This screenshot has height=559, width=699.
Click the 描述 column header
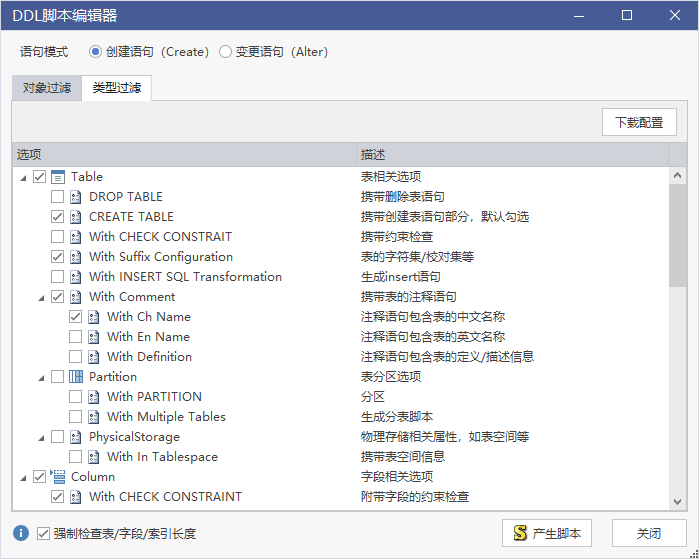(513, 155)
